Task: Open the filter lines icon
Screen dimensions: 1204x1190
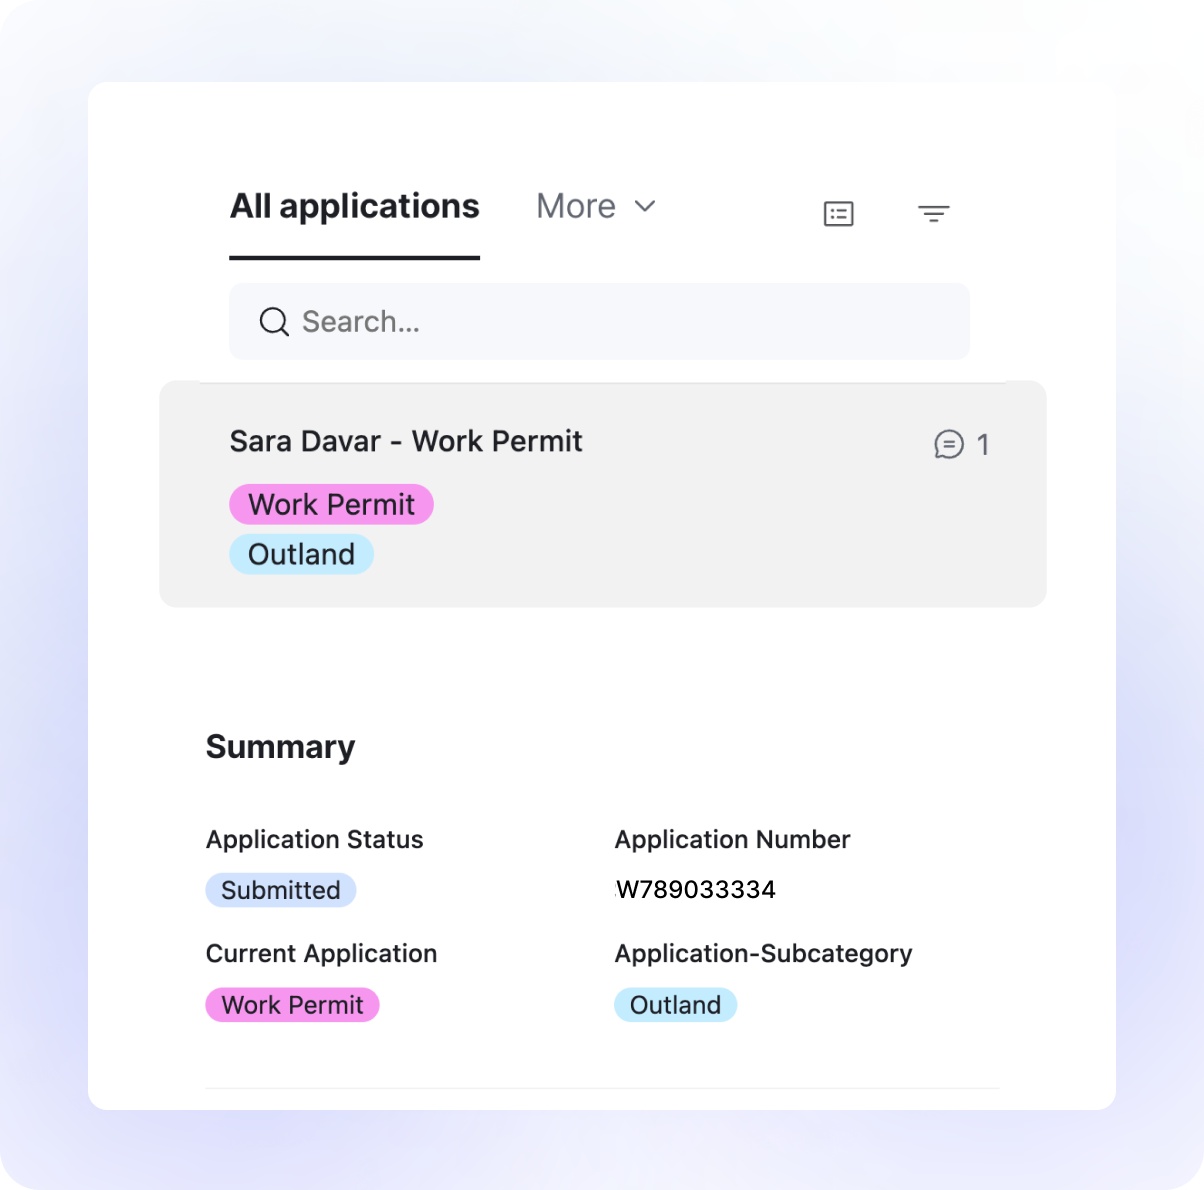Action: pyautogui.click(x=933, y=213)
